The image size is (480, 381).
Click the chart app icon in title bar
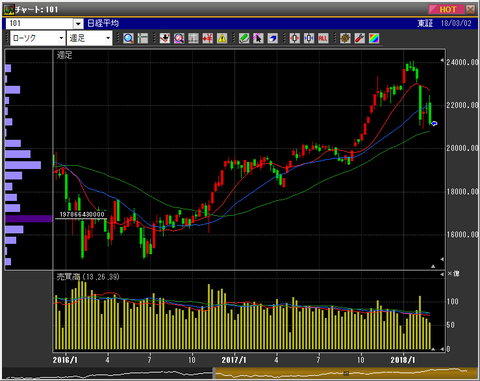pyautogui.click(x=9, y=9)
